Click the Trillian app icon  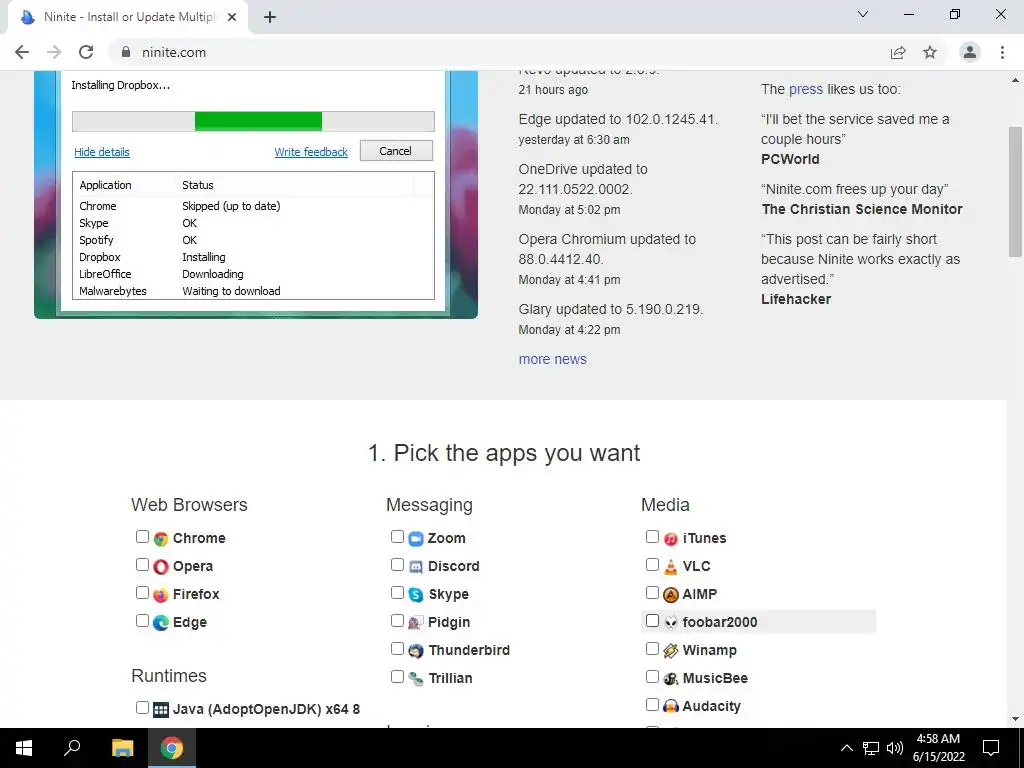pos(416,679)
